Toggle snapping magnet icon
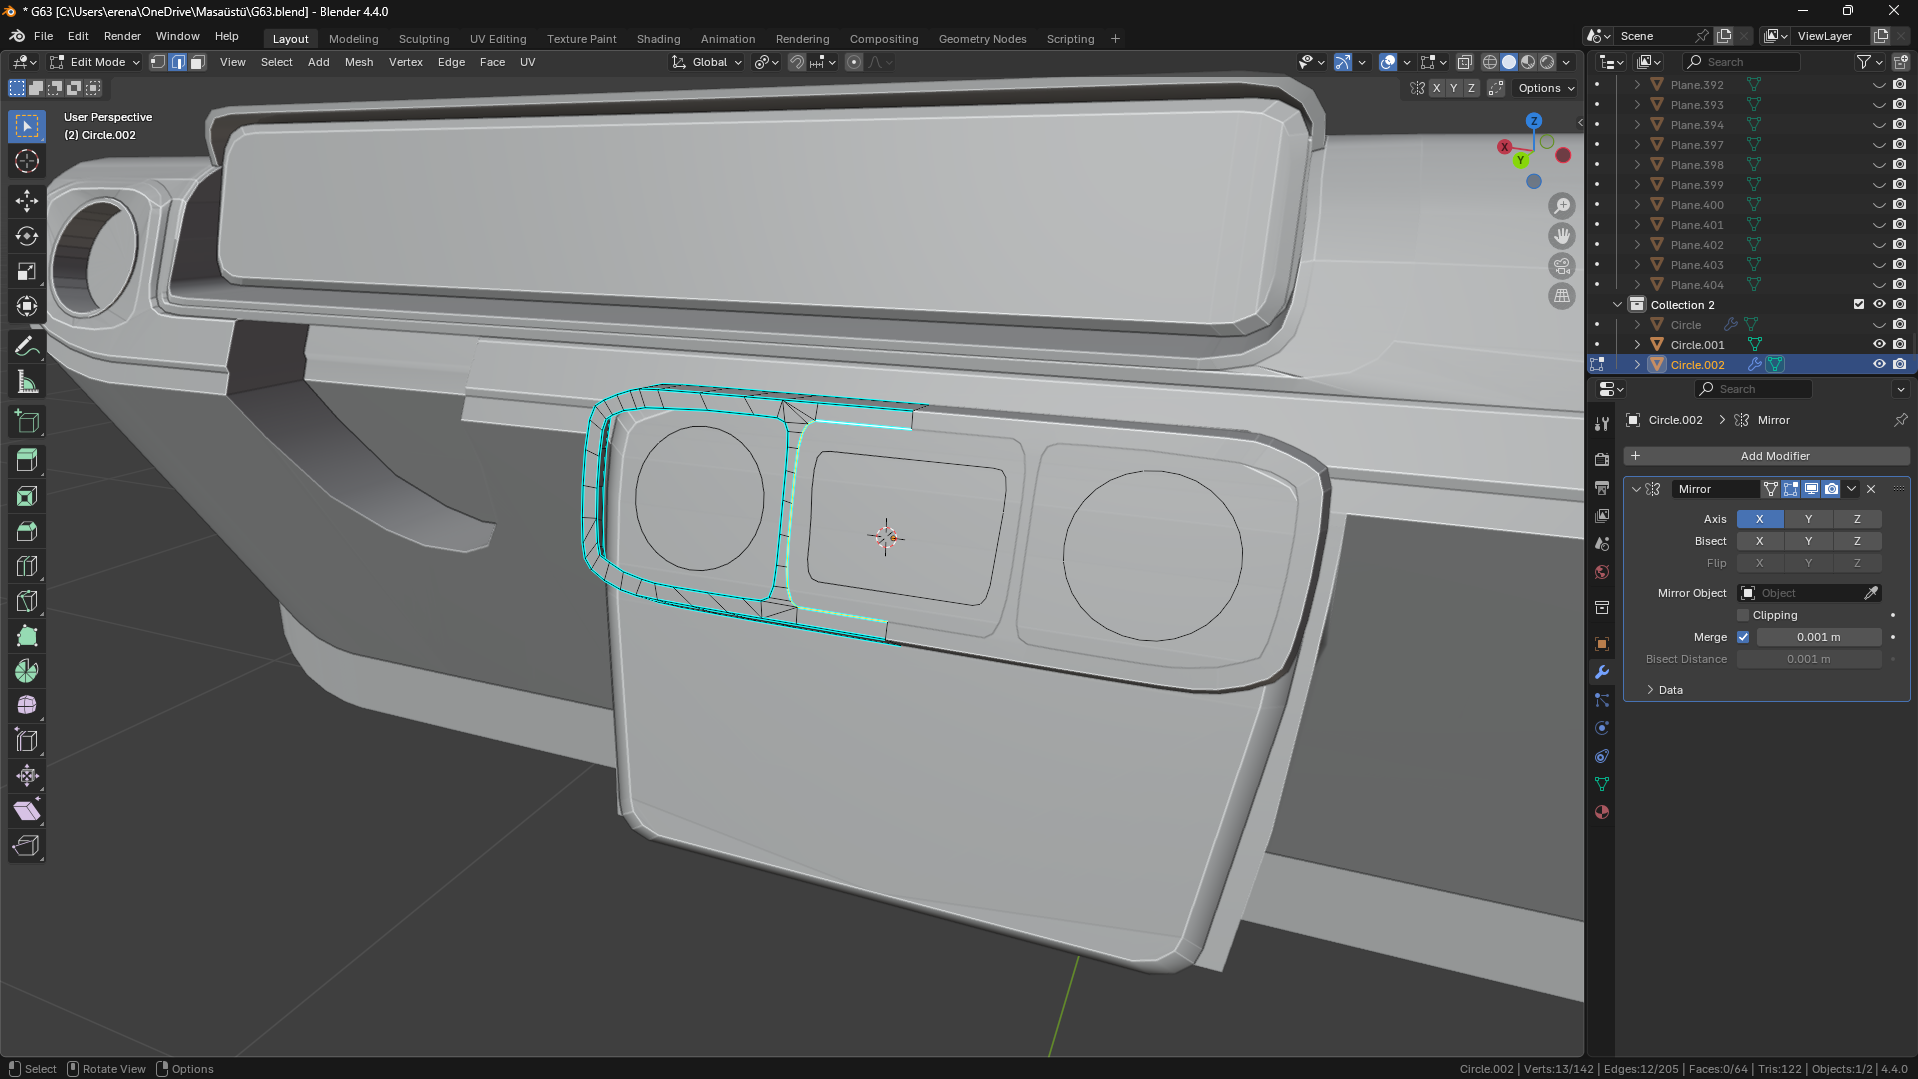This screenshot has height=1079, width=1918. pos(797,62)
